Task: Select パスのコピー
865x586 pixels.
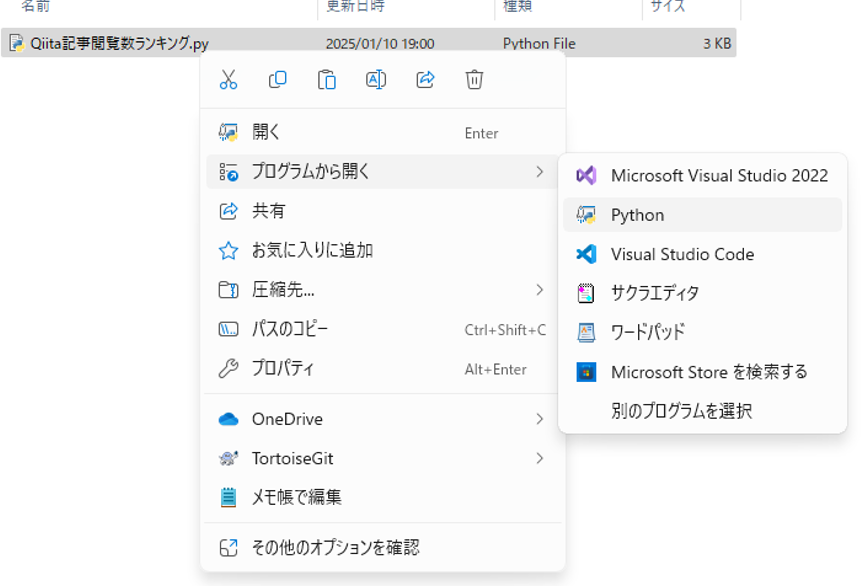Action: (x=382, y=329)
